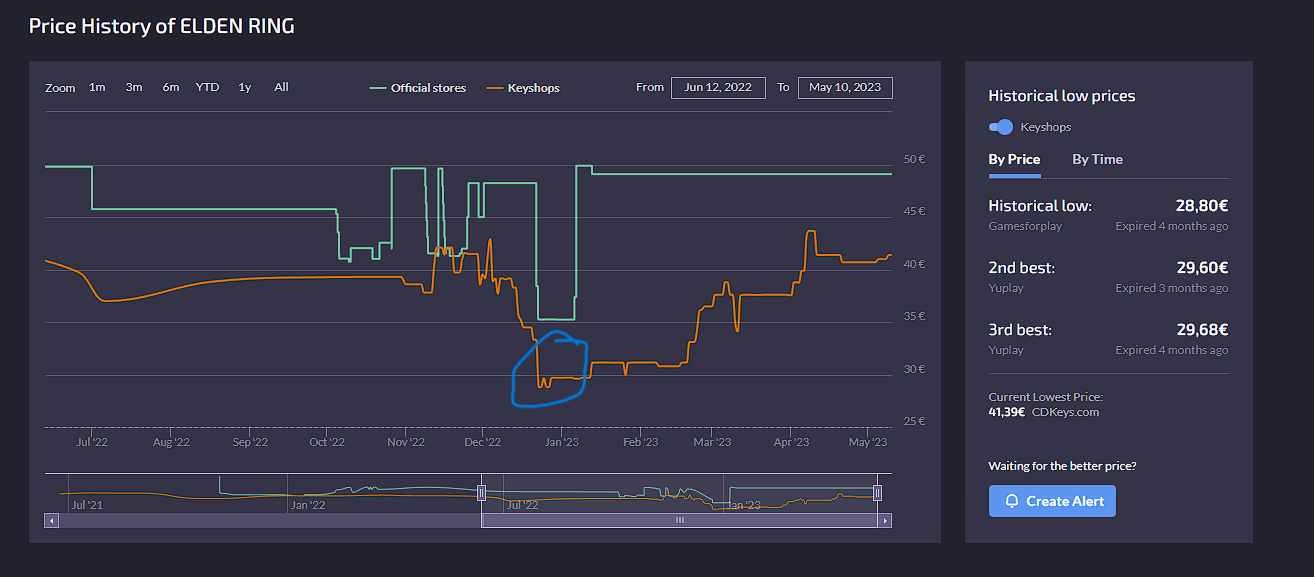Click the 50 € axis label

pyautogui.click(x=914, y=159)
